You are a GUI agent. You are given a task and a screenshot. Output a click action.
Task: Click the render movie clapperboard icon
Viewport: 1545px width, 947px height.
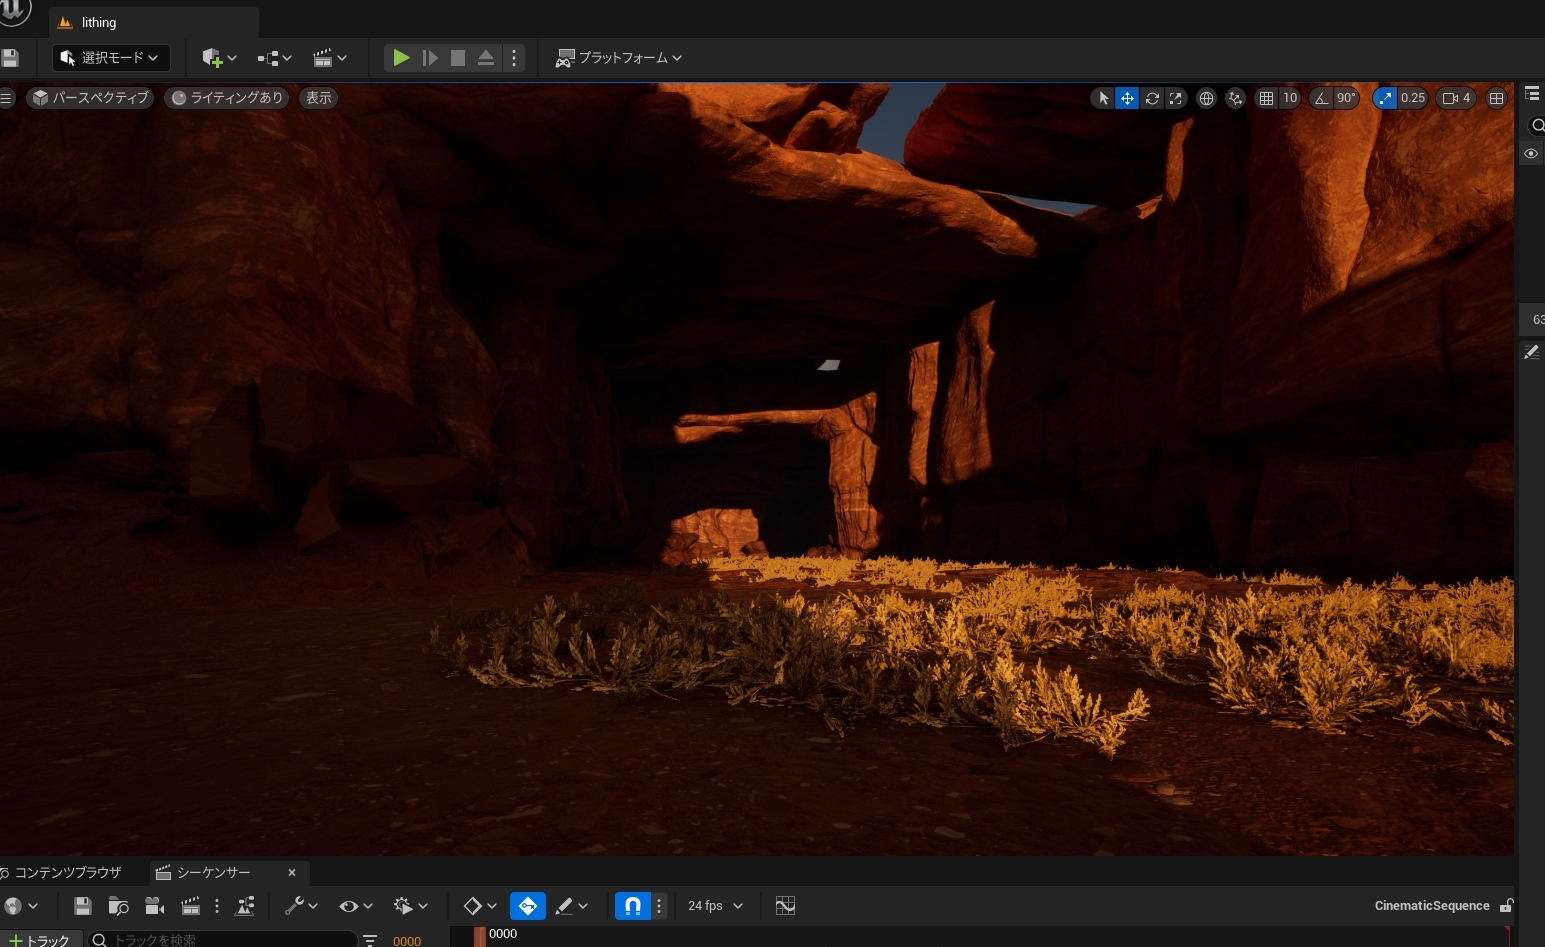[x=190, y=906]
